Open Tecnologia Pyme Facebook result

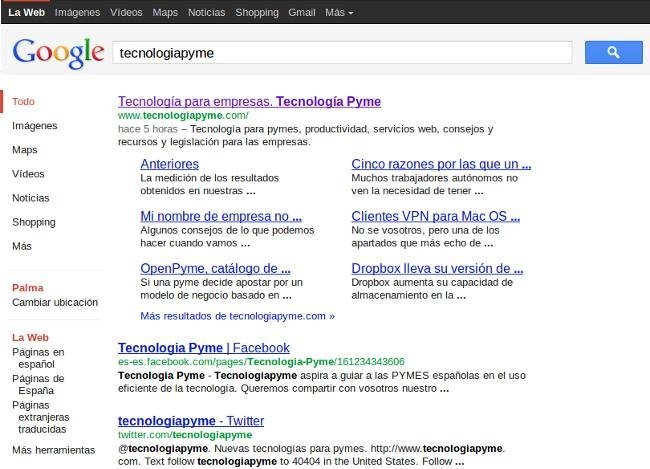click(x=203, y=348)
